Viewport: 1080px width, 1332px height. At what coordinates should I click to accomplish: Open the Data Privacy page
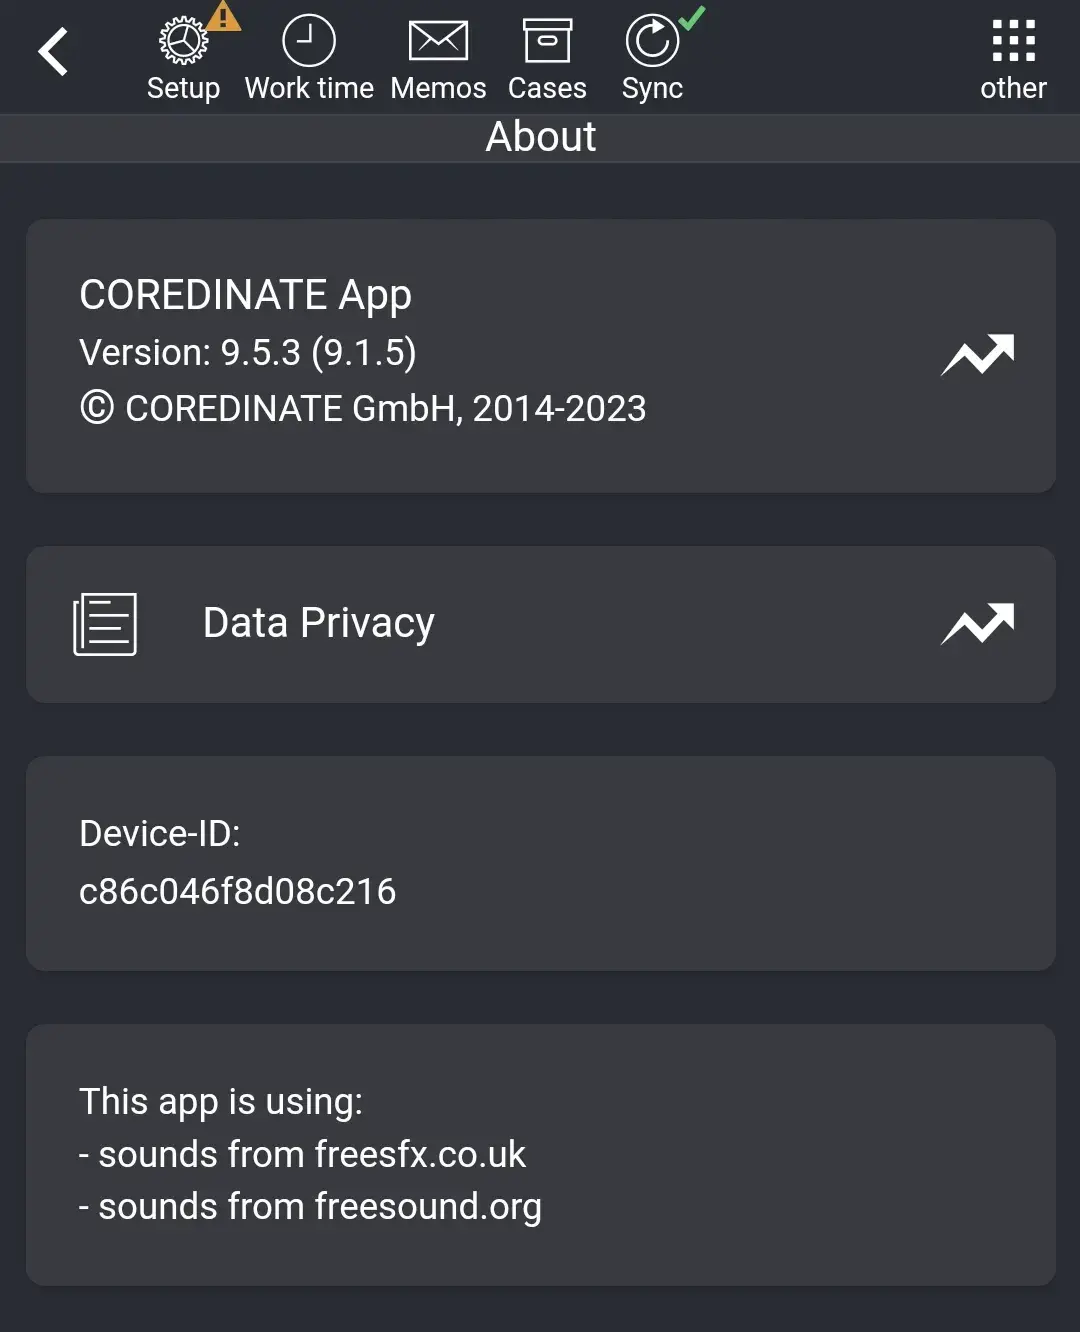[x=318, y=623]
